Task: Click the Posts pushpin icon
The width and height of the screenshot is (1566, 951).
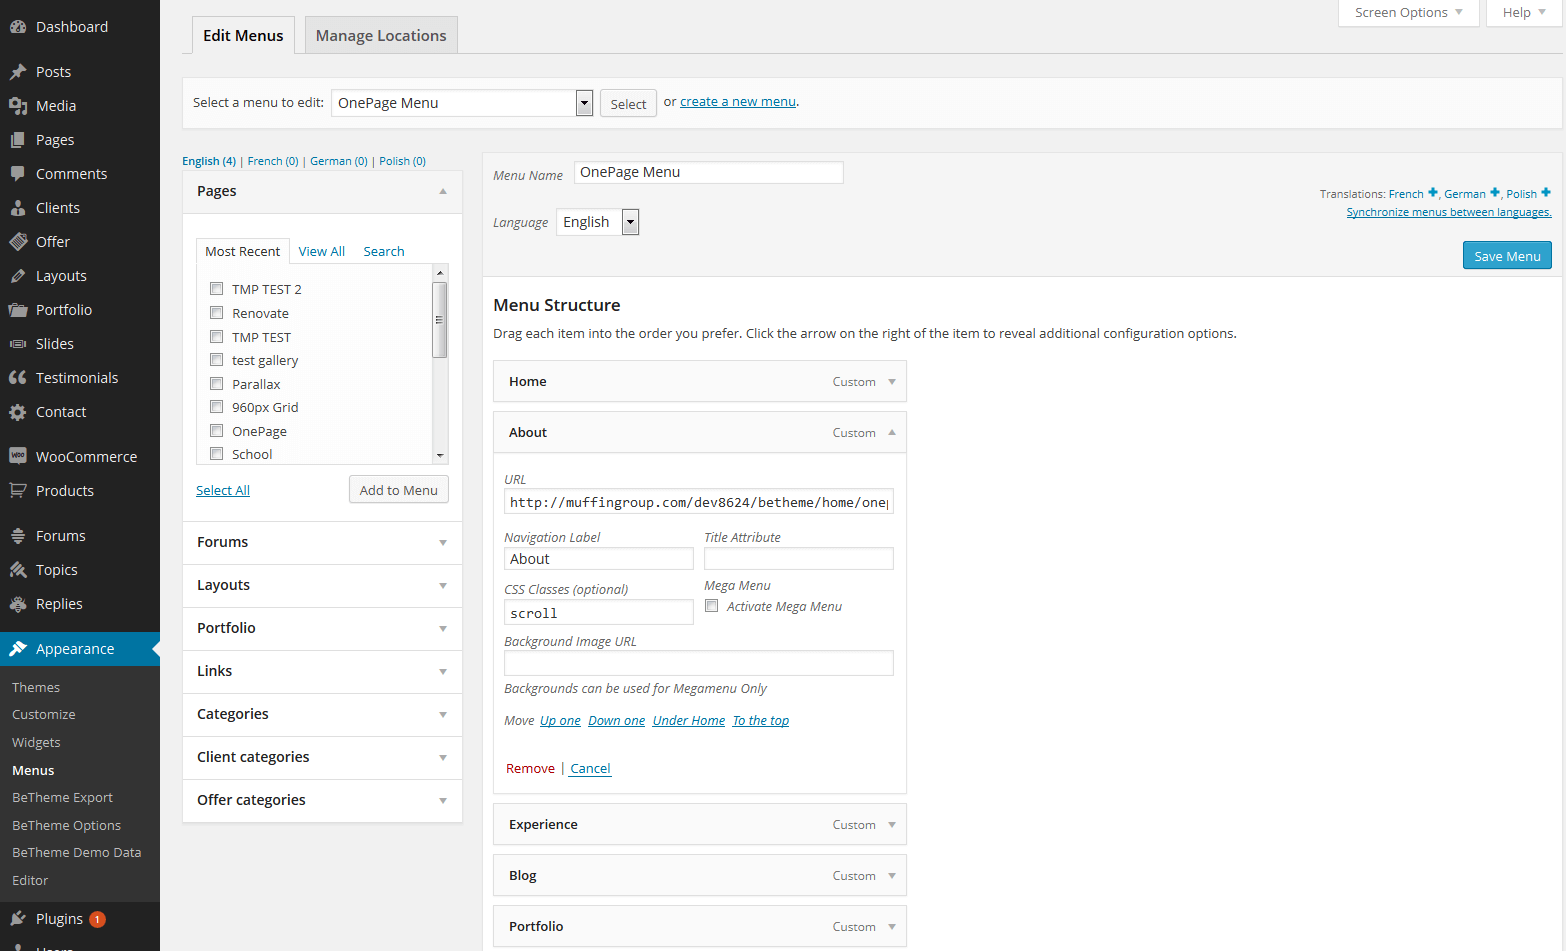Action: pos(18,72)
